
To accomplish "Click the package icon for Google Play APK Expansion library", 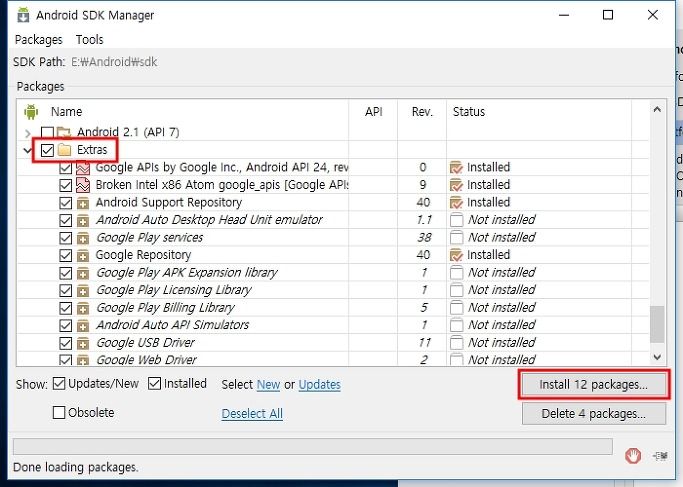I will (83, 273).
